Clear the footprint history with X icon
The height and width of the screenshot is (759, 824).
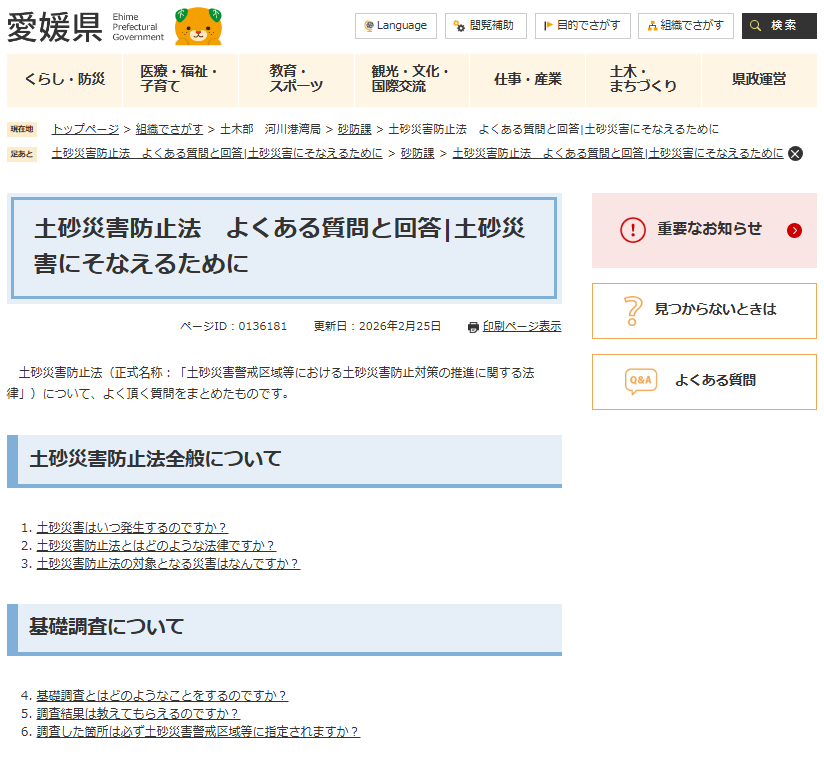(795, 153)
